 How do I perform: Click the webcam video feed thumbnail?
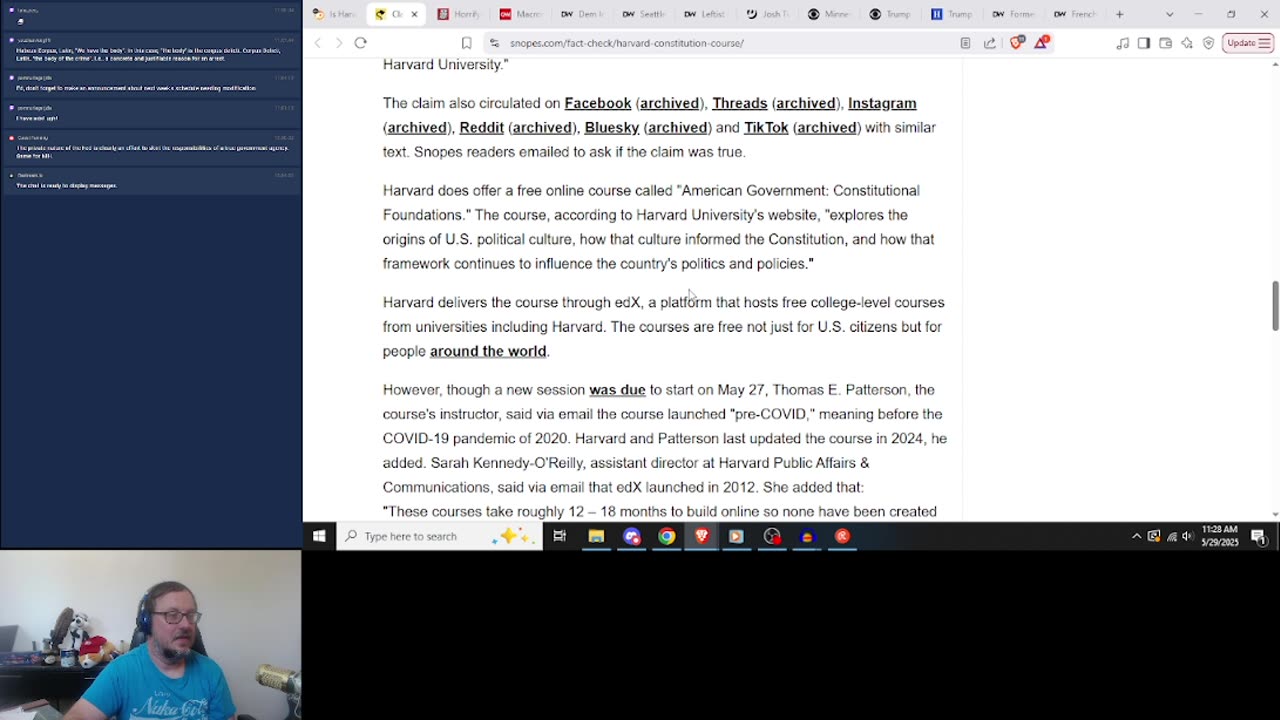click(x=151, y=635)
